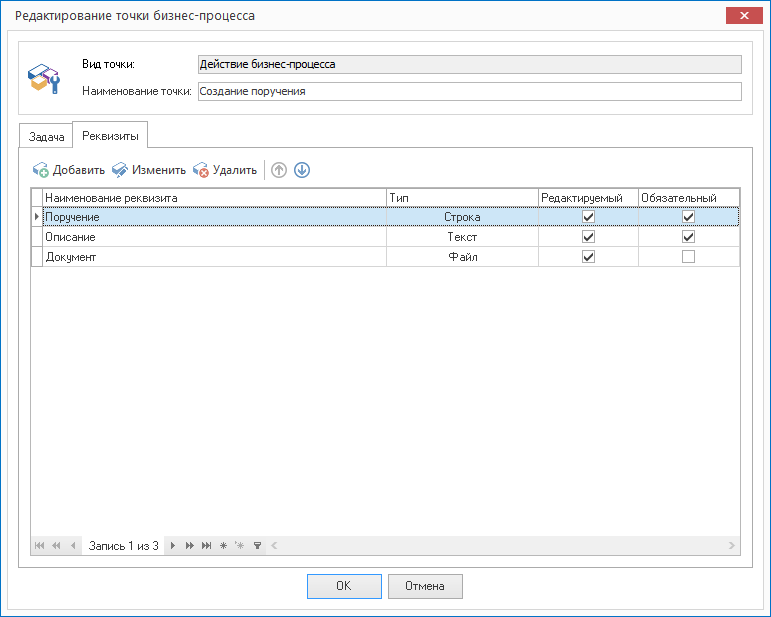Click the Наименование точки input field

pyautogui.click(x=470, y=91)
